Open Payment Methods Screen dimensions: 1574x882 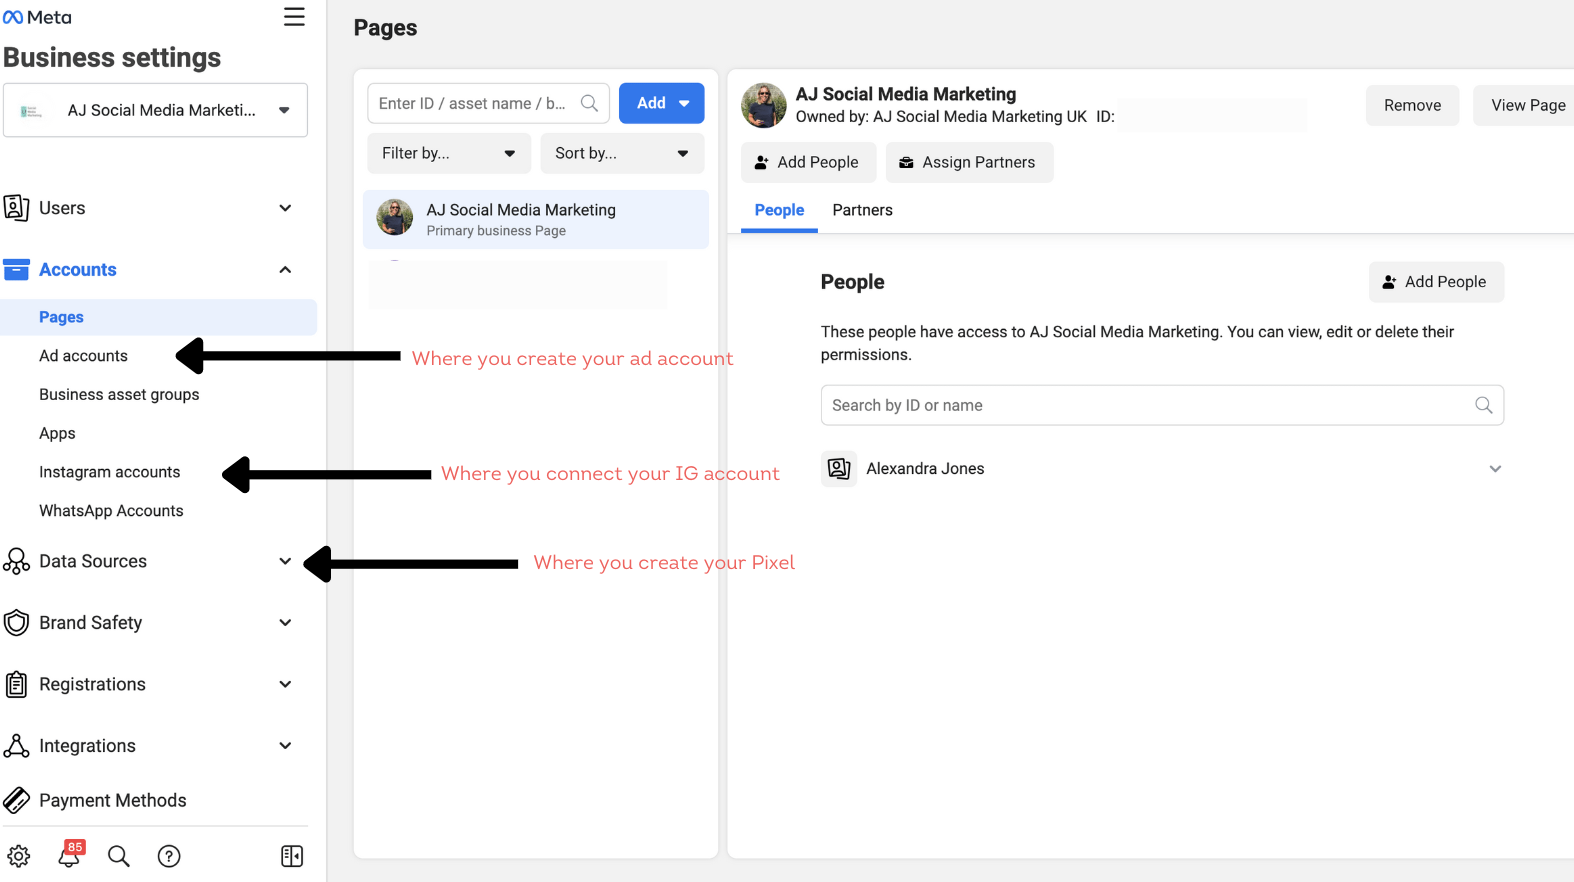tap(112, 800)
